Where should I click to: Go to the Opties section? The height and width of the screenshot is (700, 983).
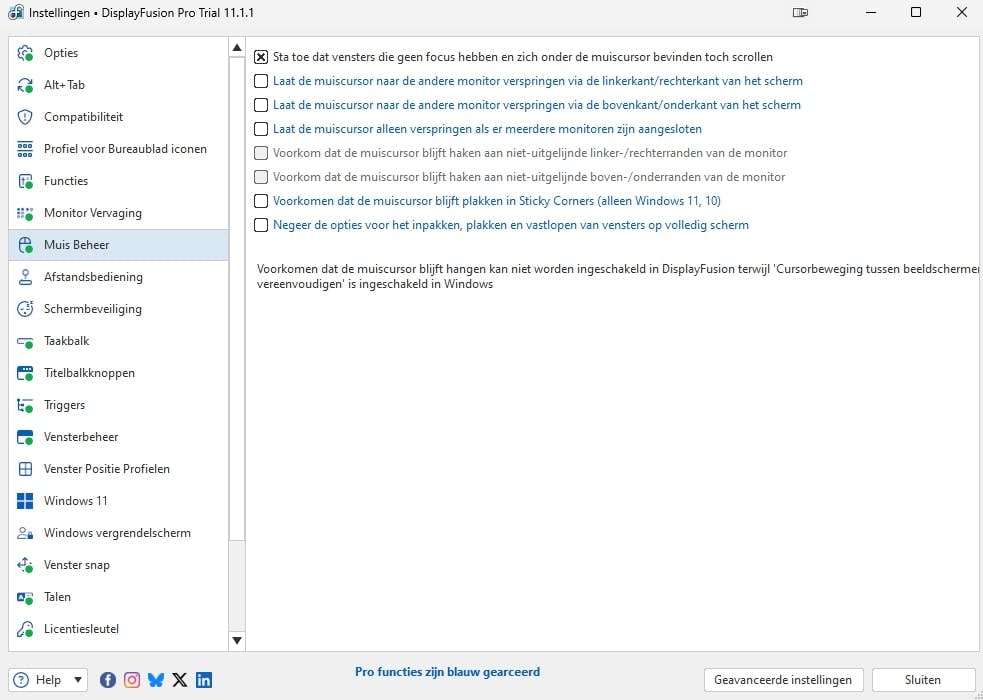coord(118,53)
